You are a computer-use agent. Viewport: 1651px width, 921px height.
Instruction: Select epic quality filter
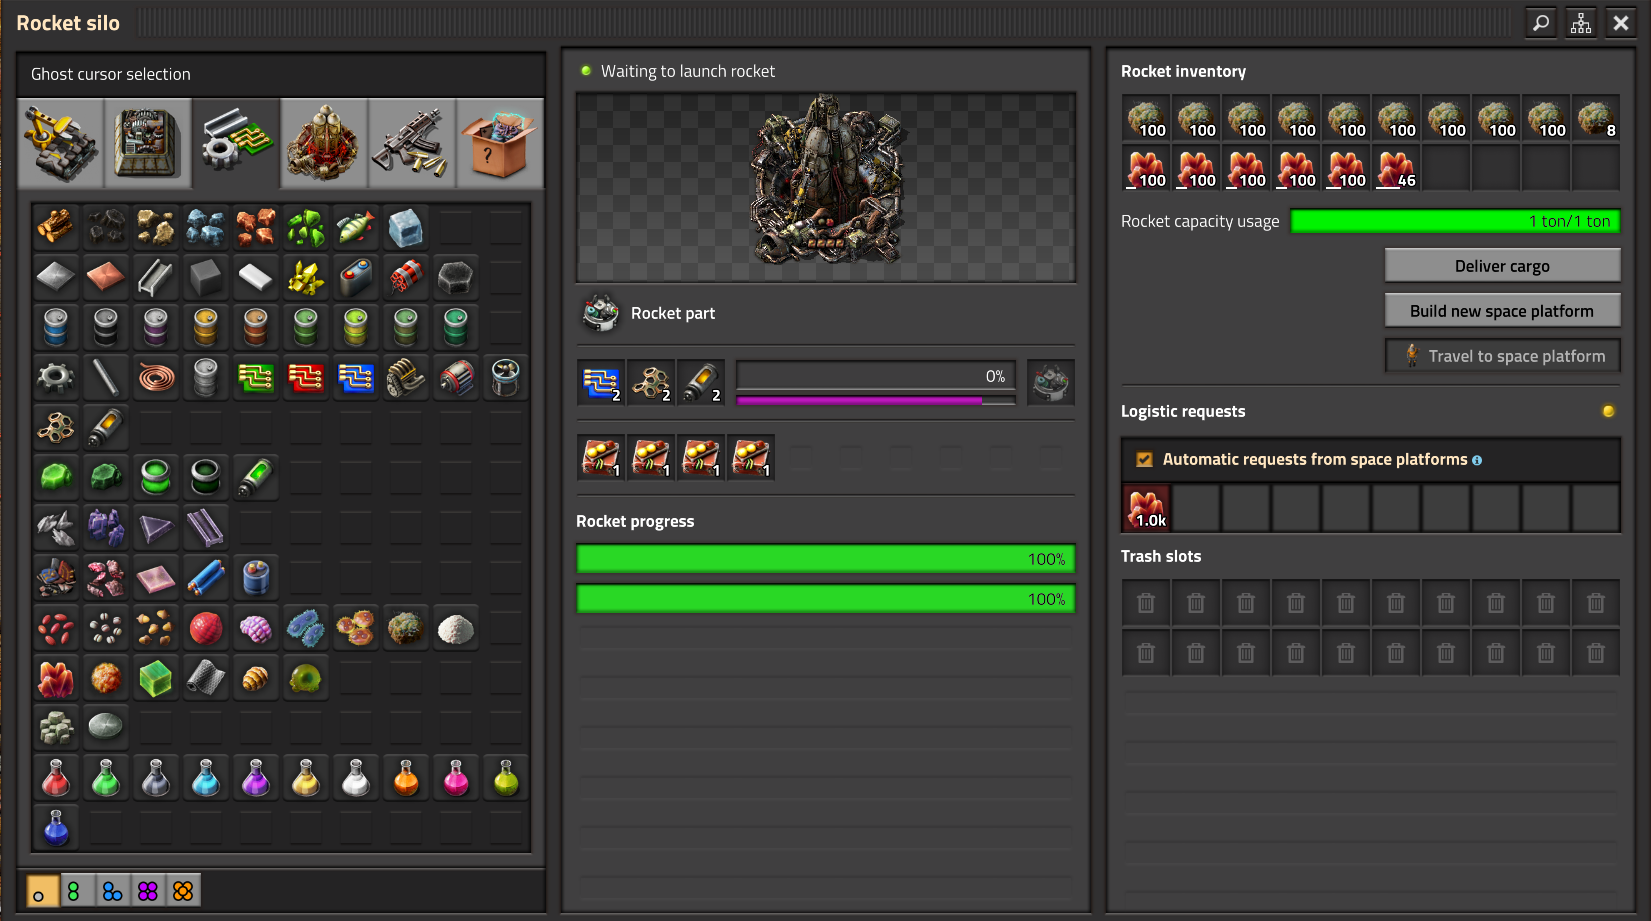point(148,890)
